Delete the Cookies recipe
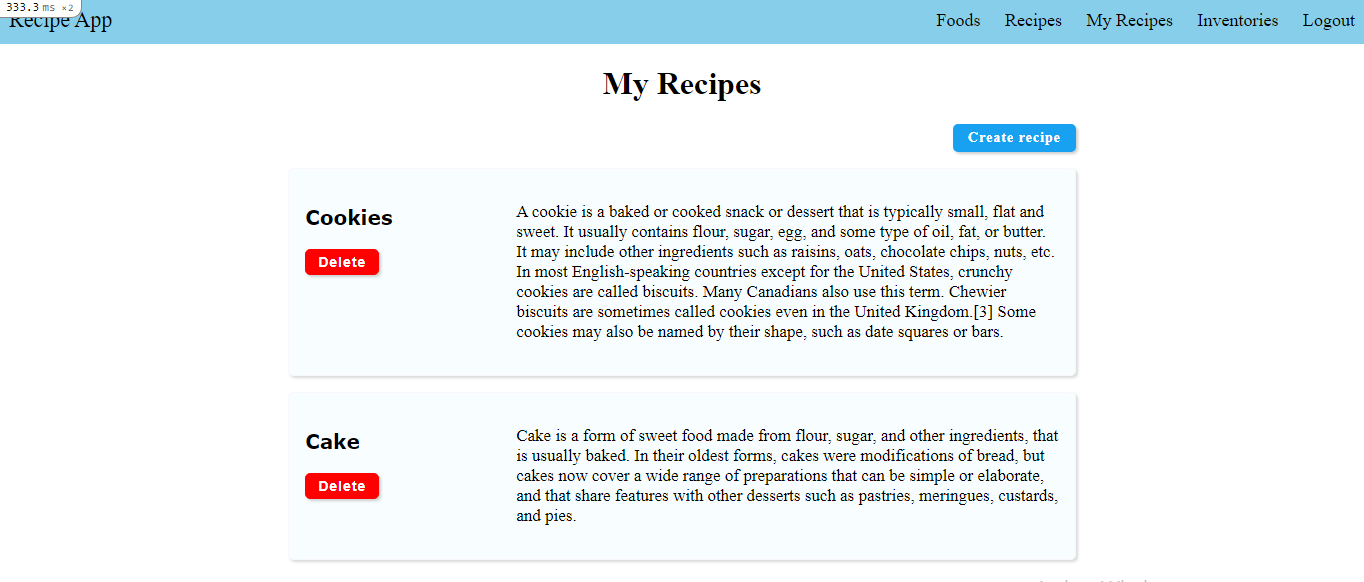The height and width of the screenshot is (582, 1364). (342, 261)
